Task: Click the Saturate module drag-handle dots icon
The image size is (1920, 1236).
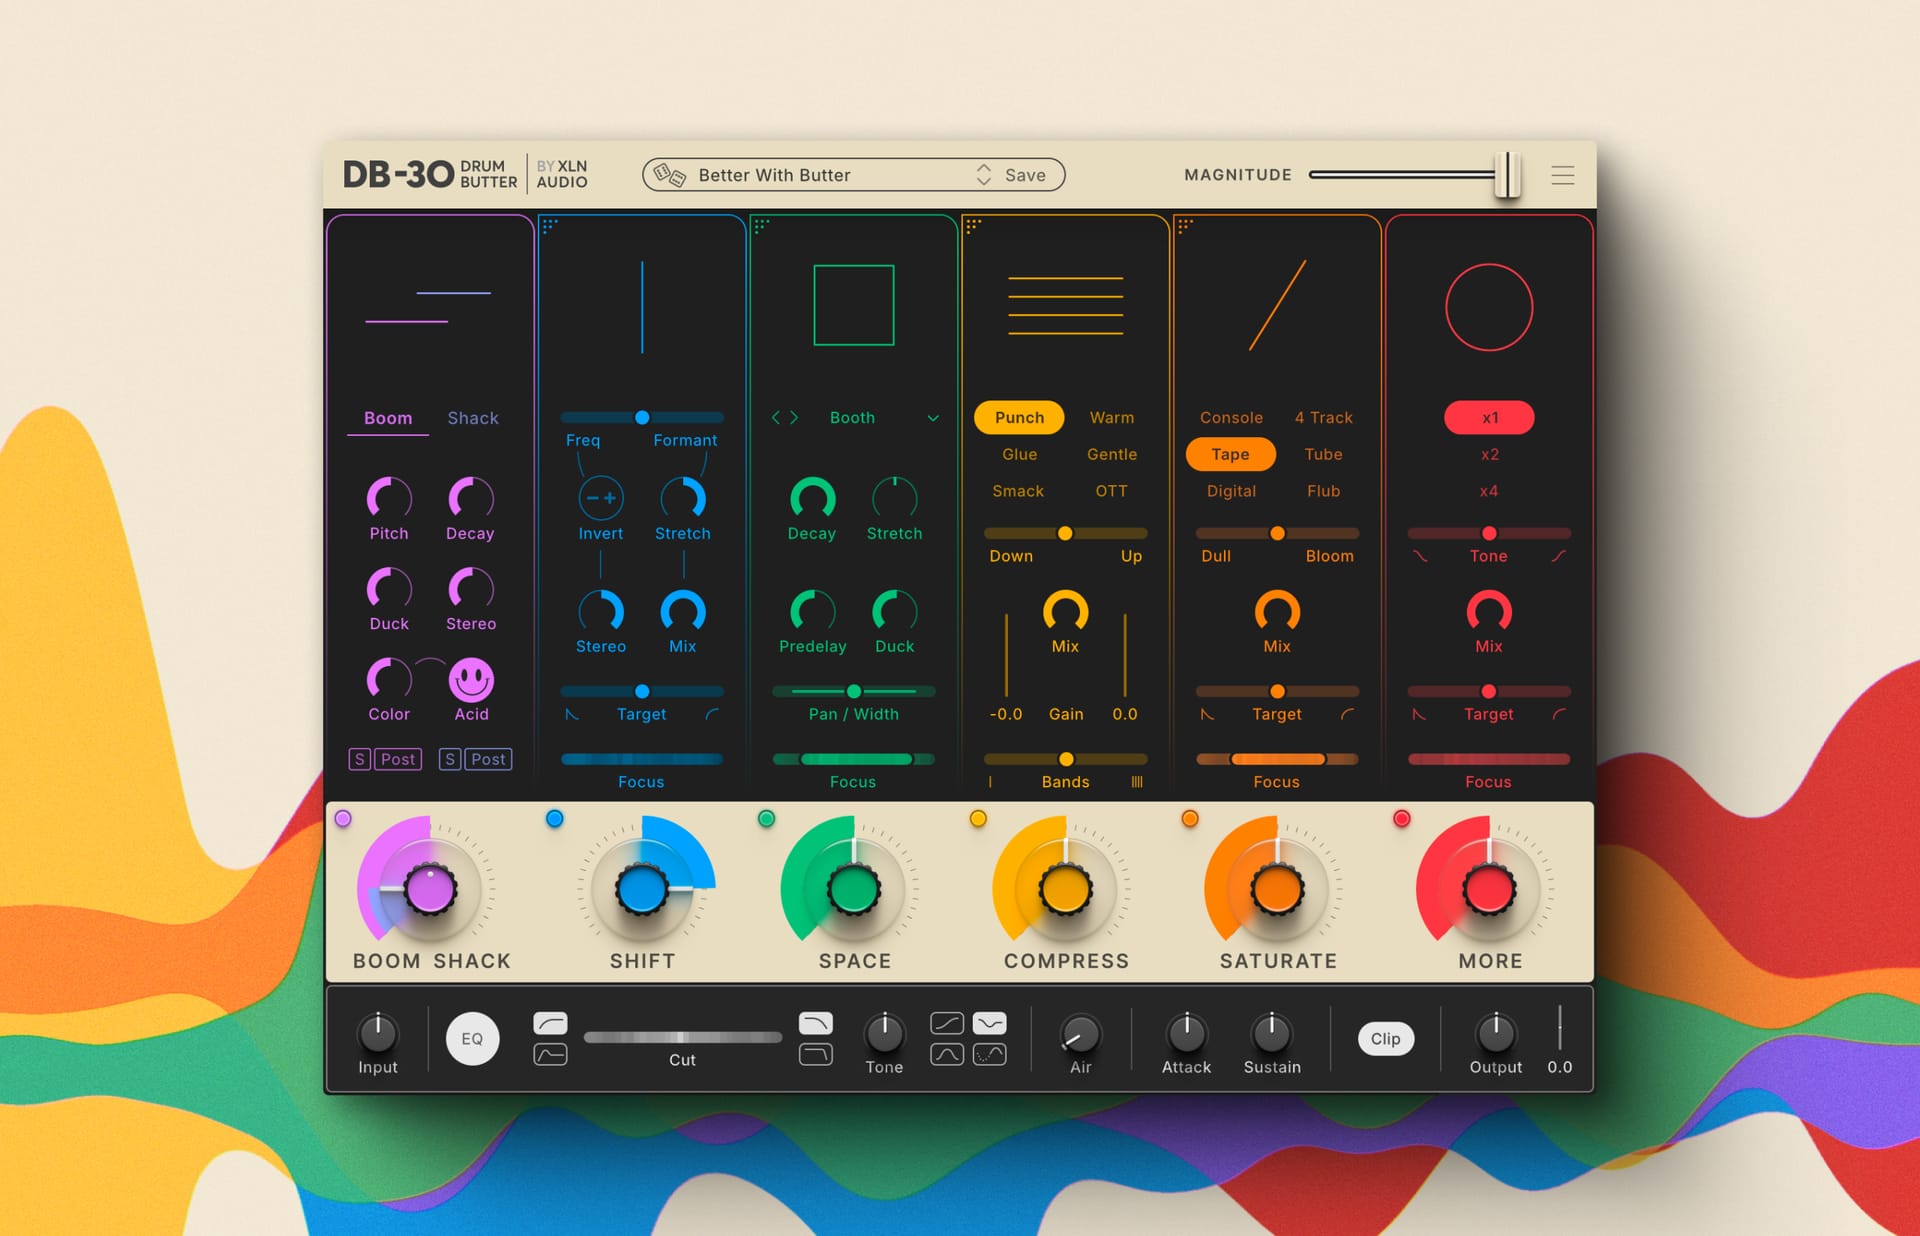Action: [x=1185, y=226]
